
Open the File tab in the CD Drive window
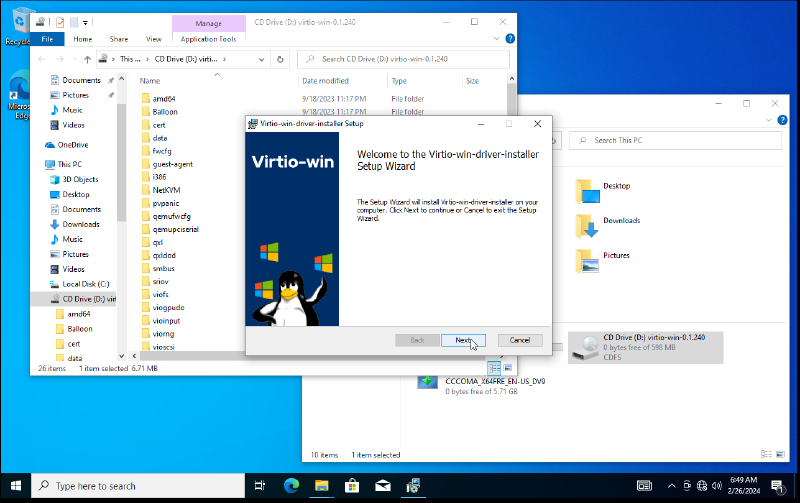pyautogui.click(x=47, y=39)
